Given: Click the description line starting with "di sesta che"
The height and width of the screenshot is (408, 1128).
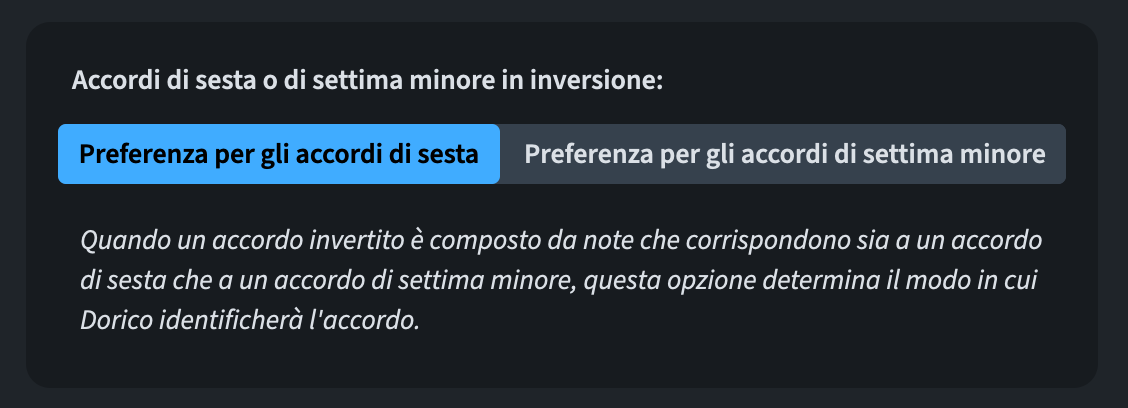Looking at the screenshot, I should [x=562, y=283].
